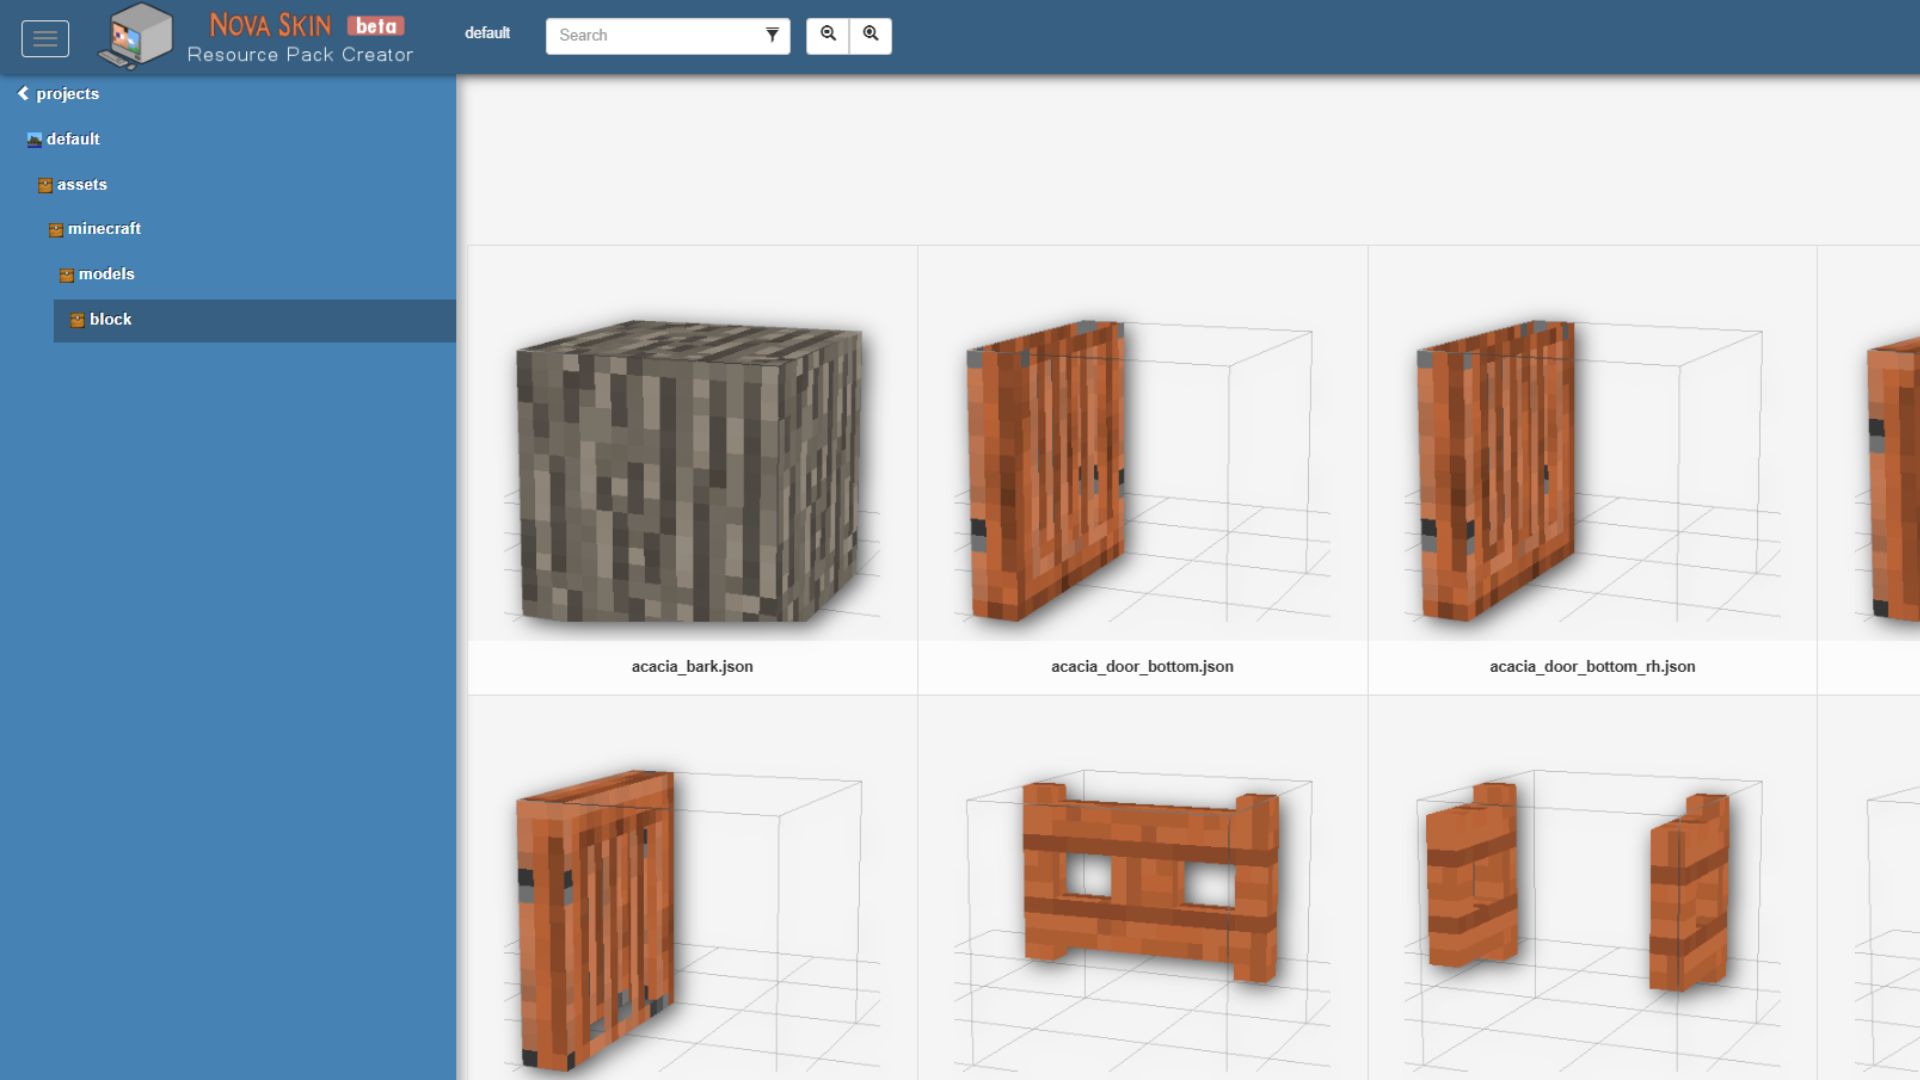Go back using projects chevron arrow
The height and width of the screenshot is (1080, 1920).
23,93
